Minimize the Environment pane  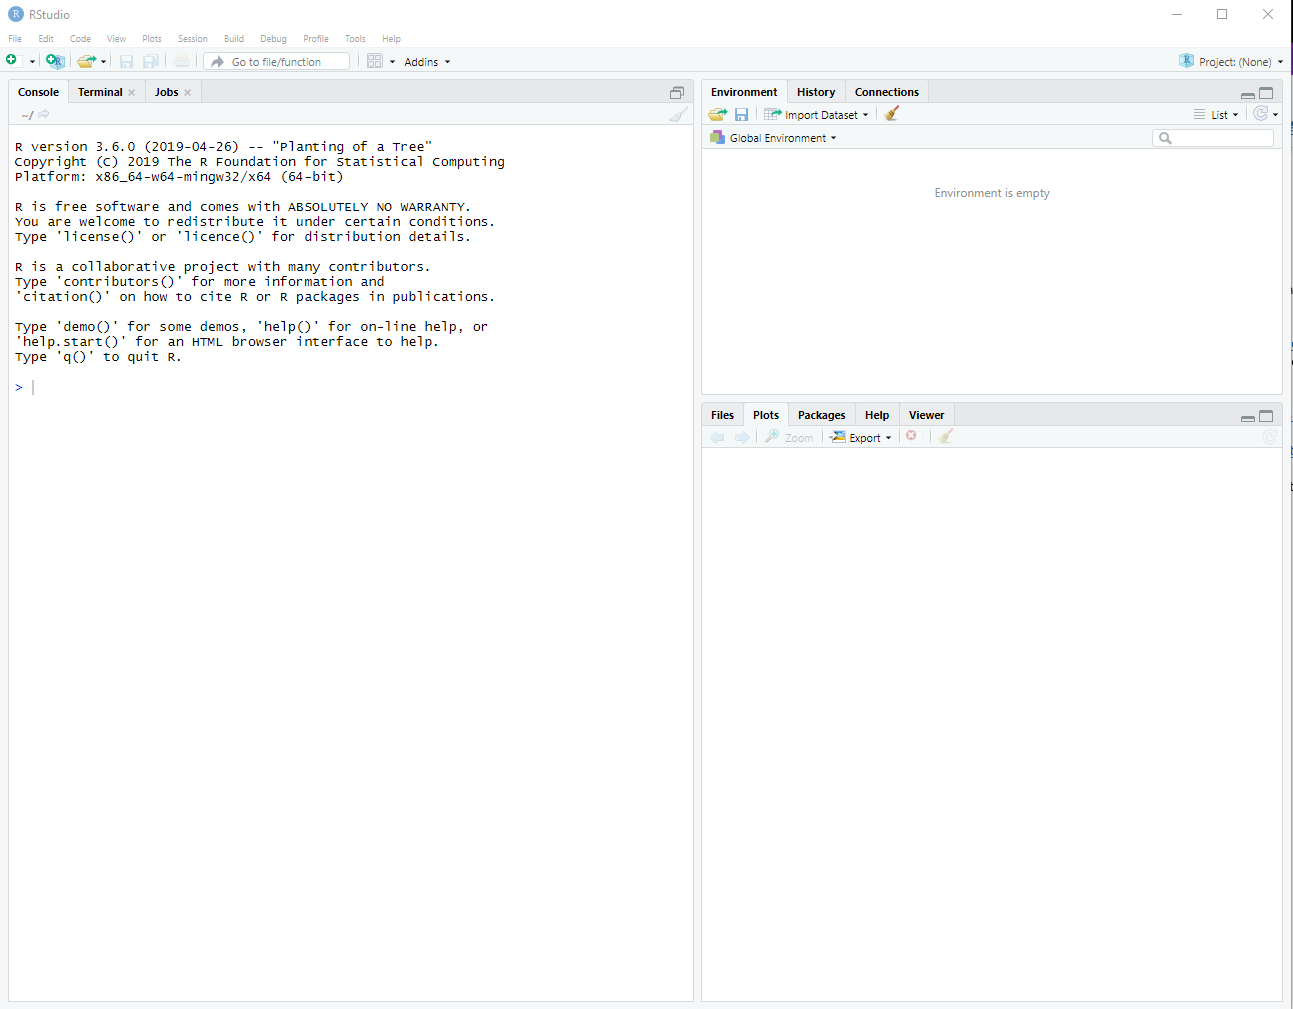(x=1247, y=94)
